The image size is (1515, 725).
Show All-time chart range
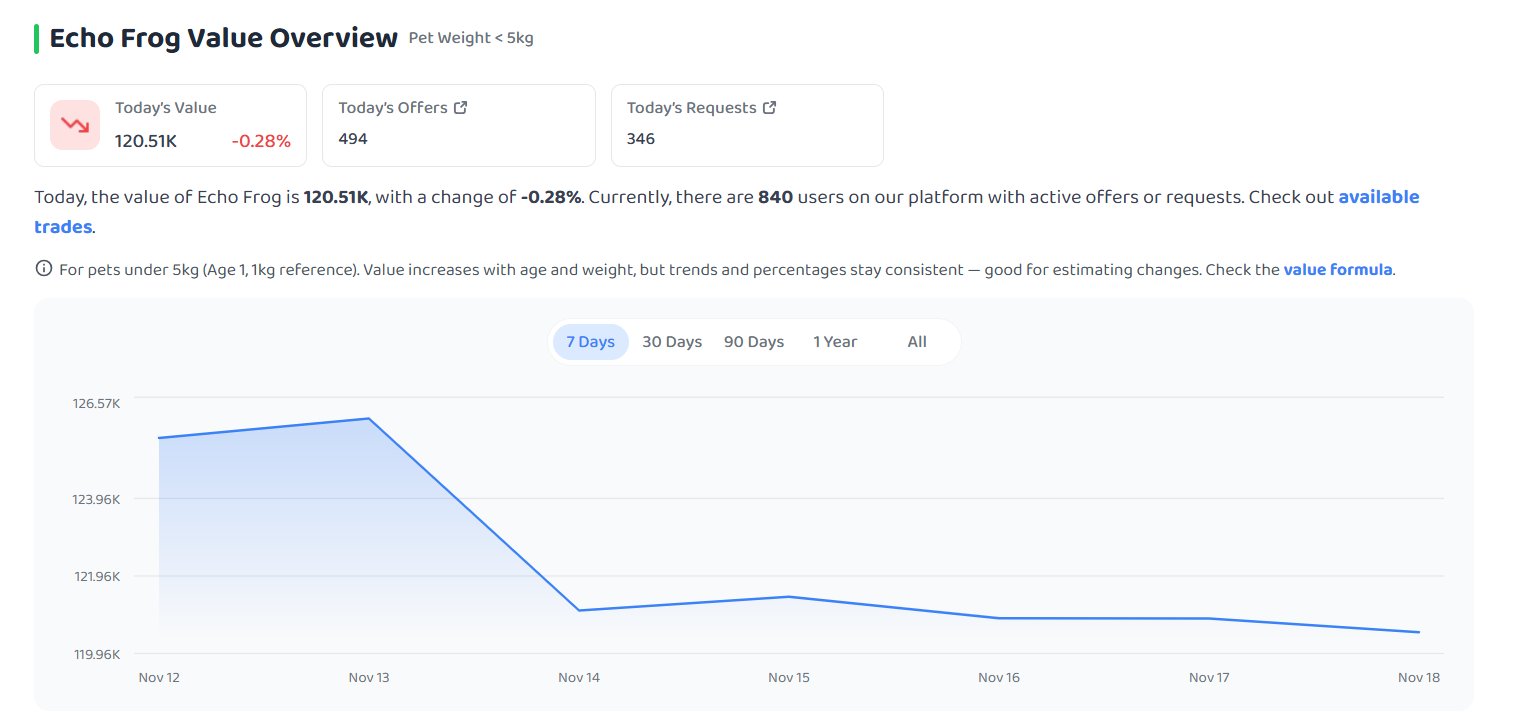click(x=917, y=342)
